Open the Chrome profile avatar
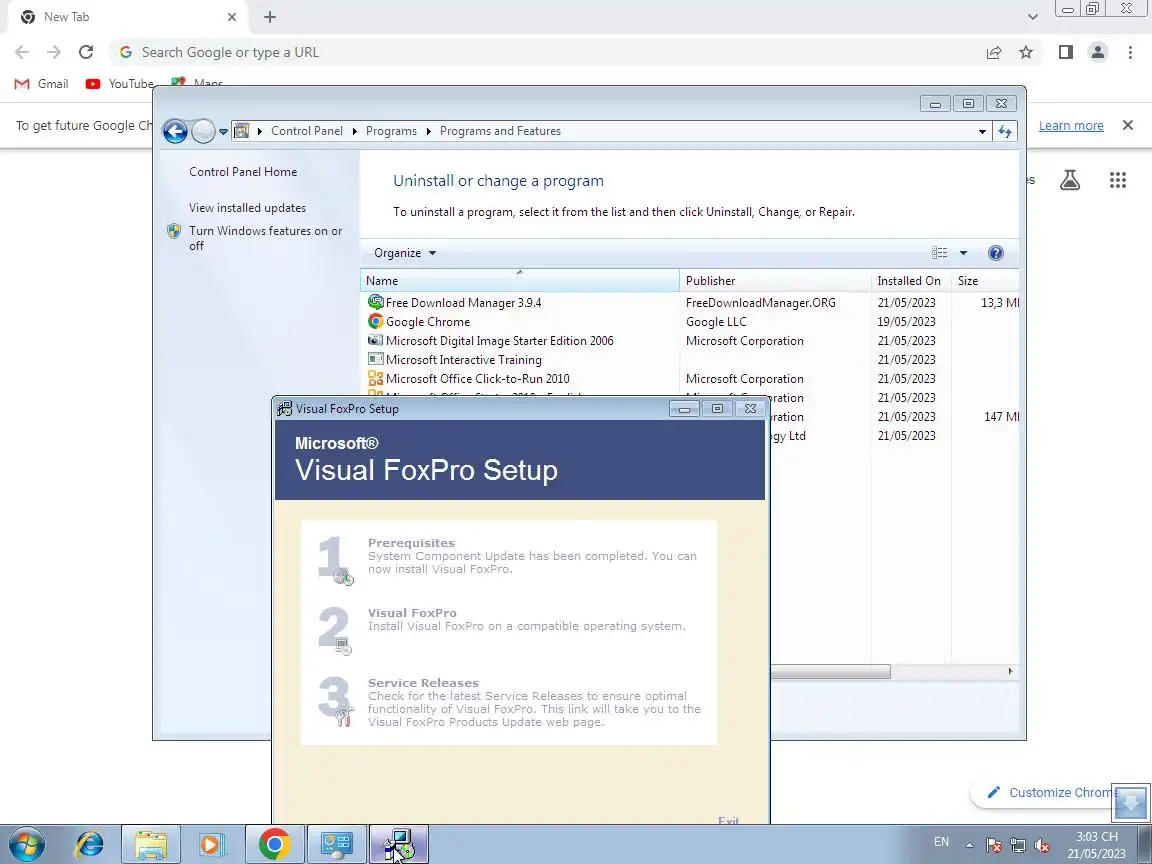Viewport: 1152px width, 864px height. (x=1098, y=52)
